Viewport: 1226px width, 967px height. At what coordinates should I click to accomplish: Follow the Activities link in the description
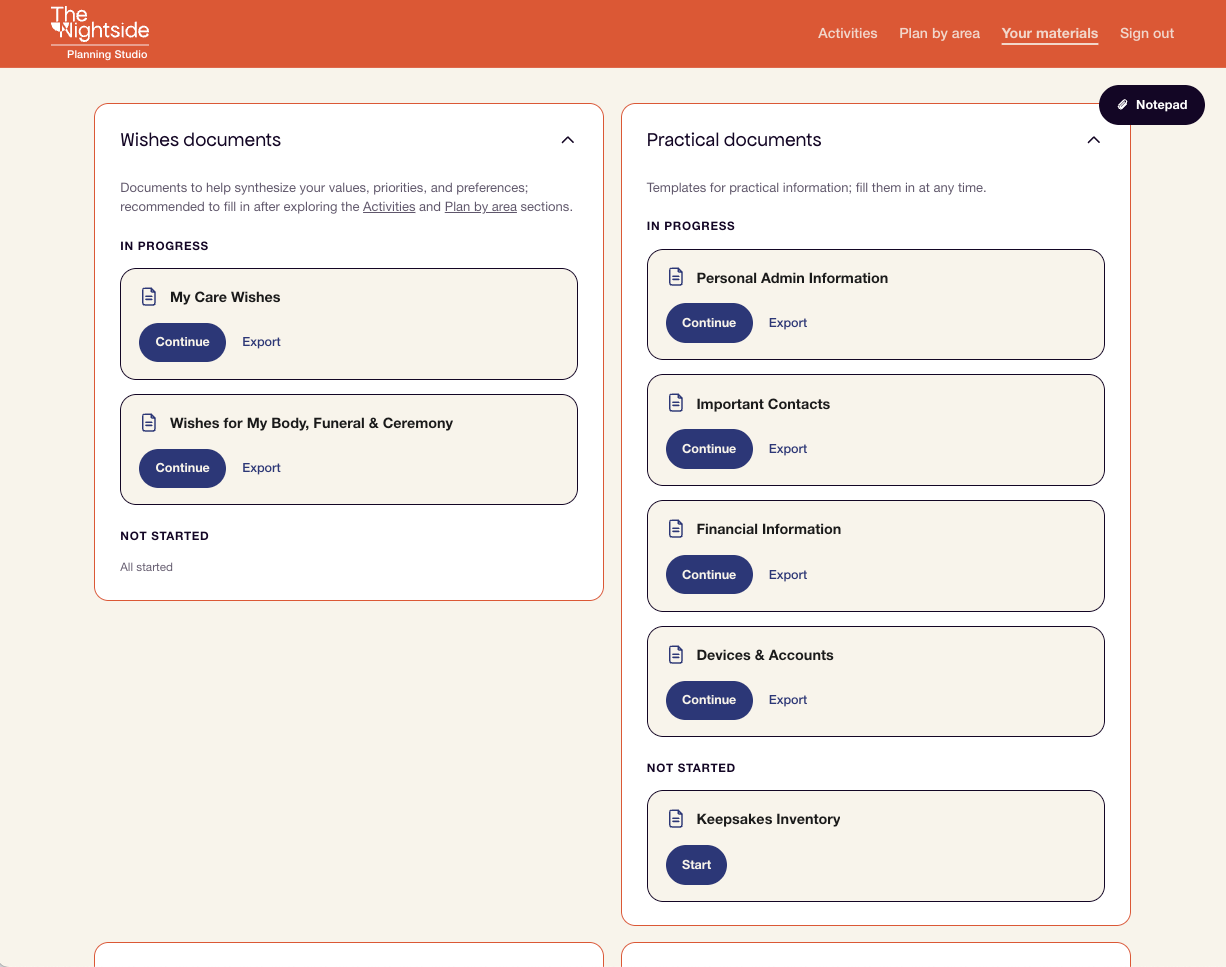pyautogui.click(x=389, y=207)
